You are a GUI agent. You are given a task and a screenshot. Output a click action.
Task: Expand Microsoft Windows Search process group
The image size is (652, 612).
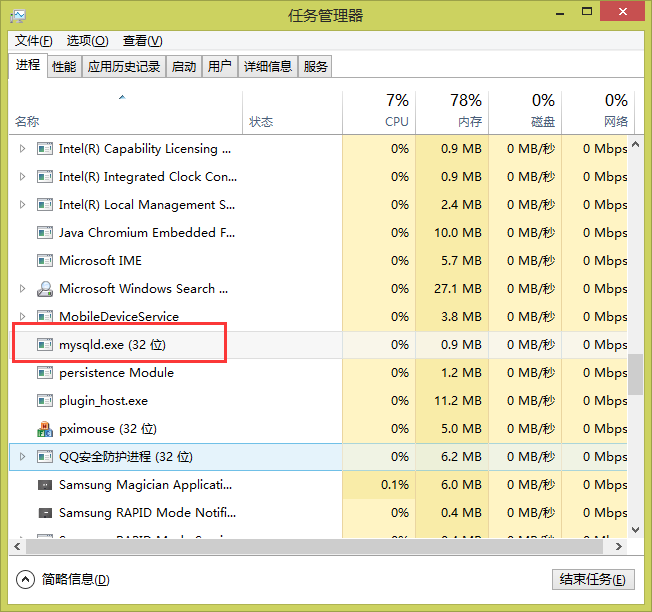coord(22,289)
